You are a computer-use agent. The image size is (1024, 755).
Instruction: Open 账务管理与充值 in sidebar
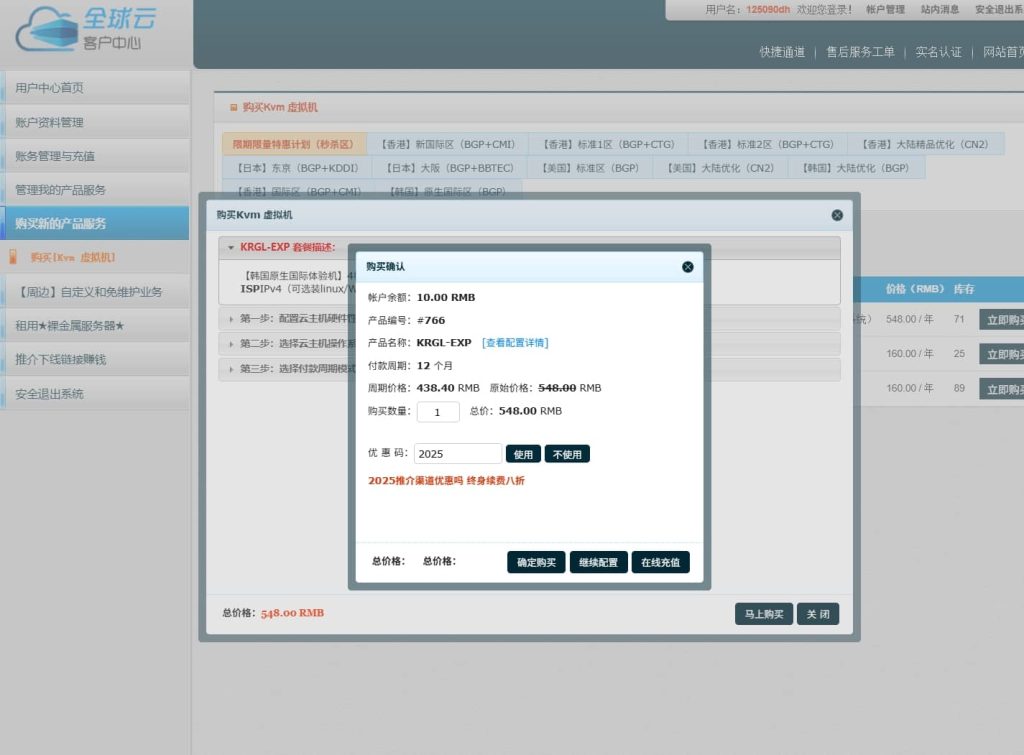coord(55,156)
